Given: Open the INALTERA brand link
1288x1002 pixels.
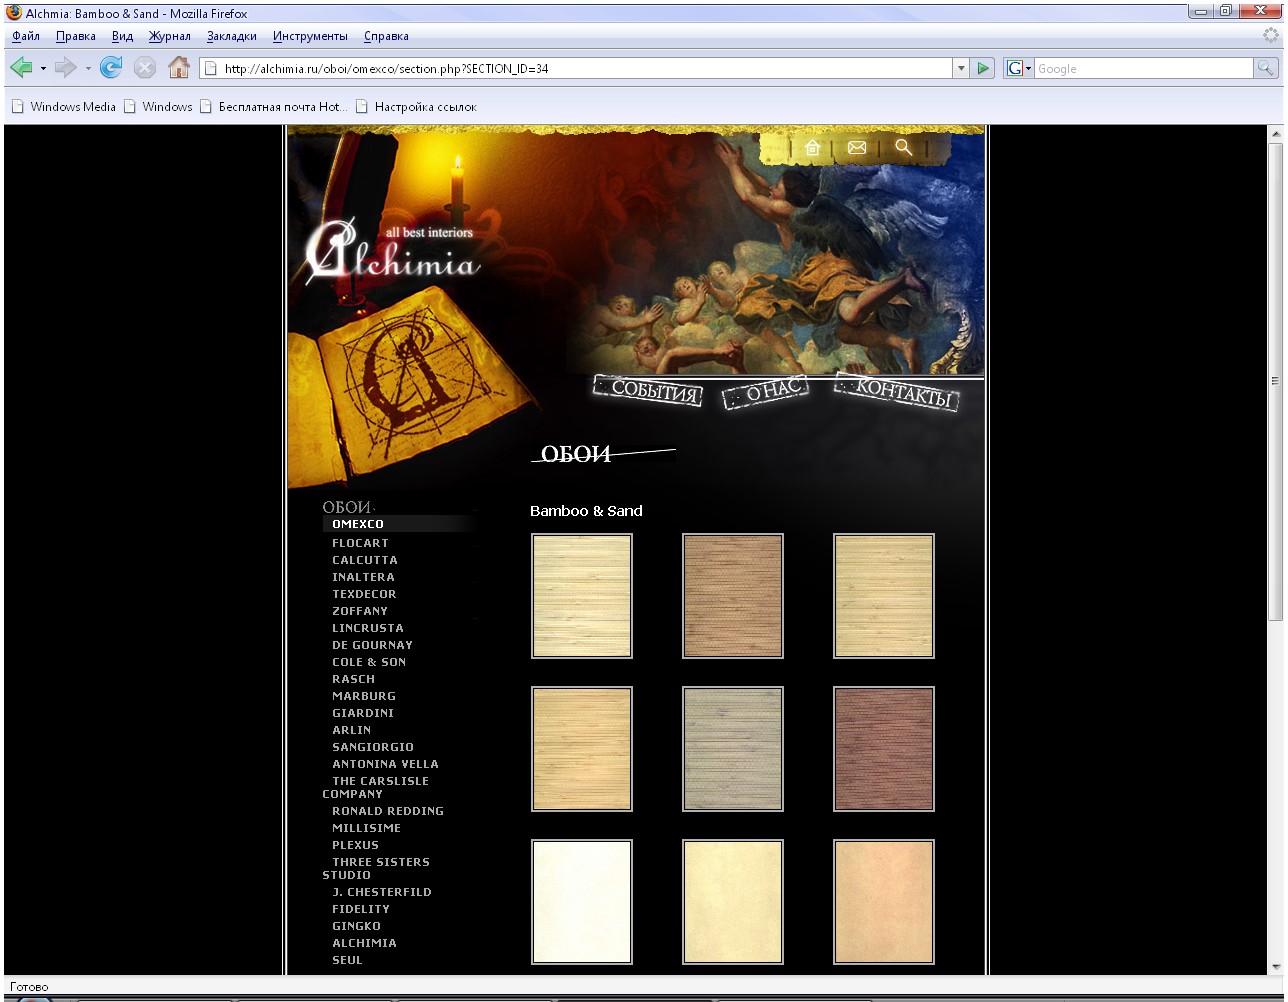Looking at the screenshot, I should click(363, 577).
